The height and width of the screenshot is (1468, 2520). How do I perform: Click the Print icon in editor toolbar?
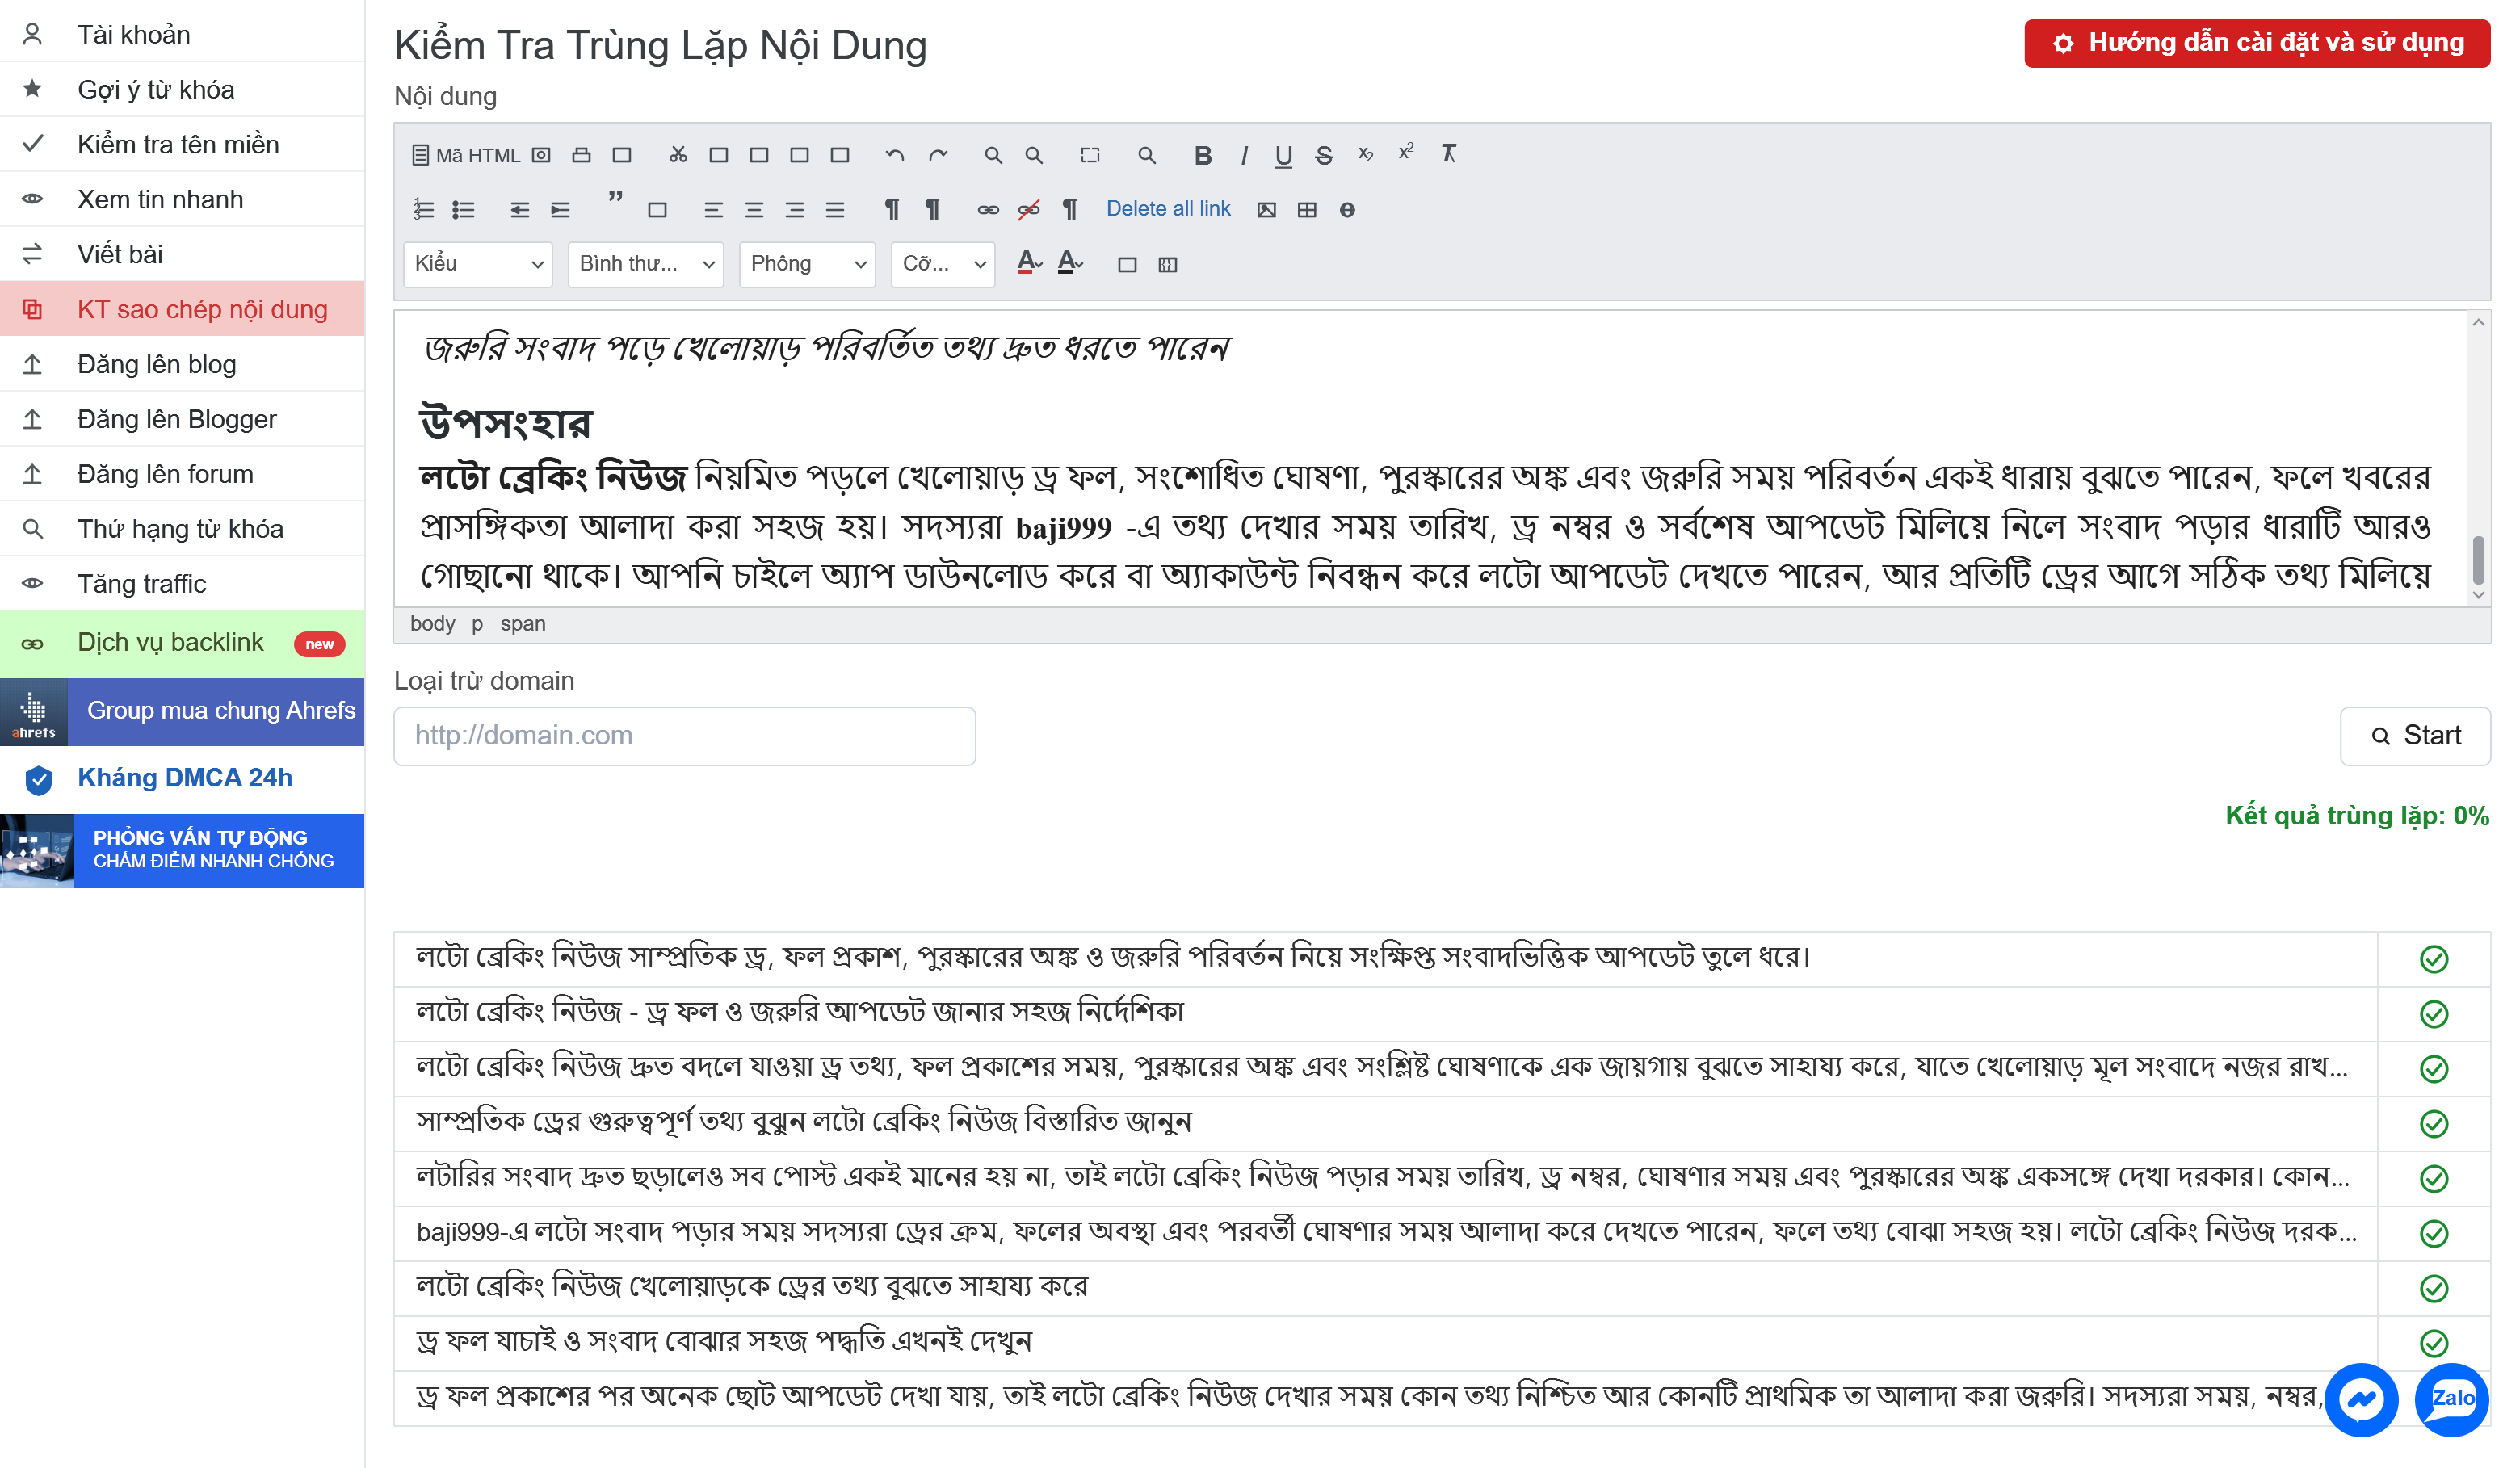click(x=581, y=155)
